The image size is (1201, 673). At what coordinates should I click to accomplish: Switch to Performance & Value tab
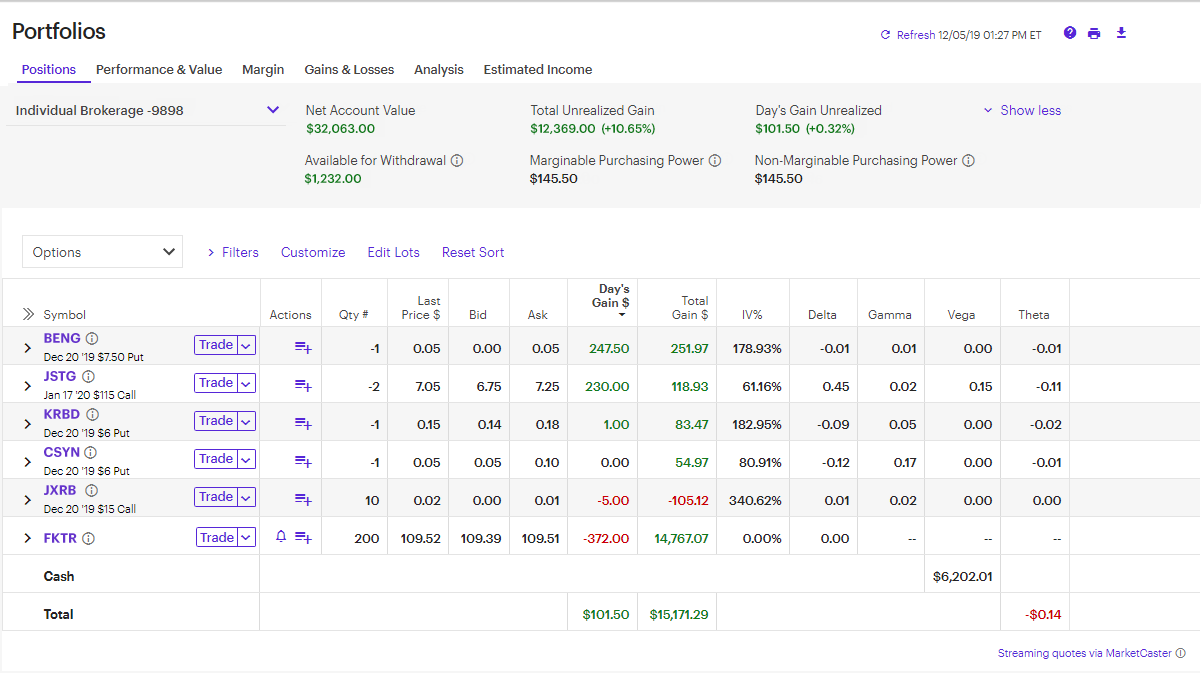[x=159, y=70]
